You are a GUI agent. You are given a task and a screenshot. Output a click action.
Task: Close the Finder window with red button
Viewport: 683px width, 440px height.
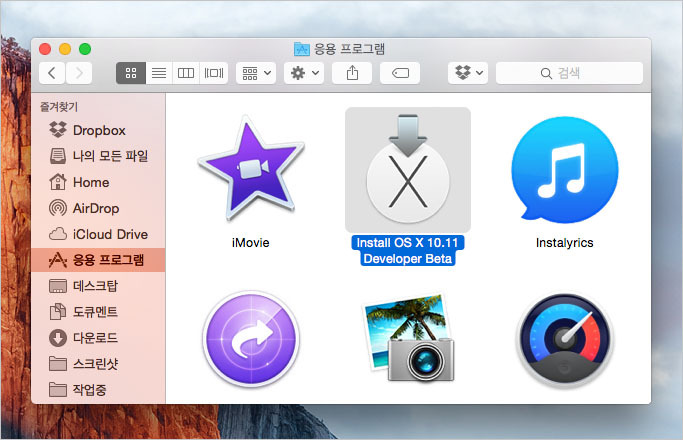[45, 49]
